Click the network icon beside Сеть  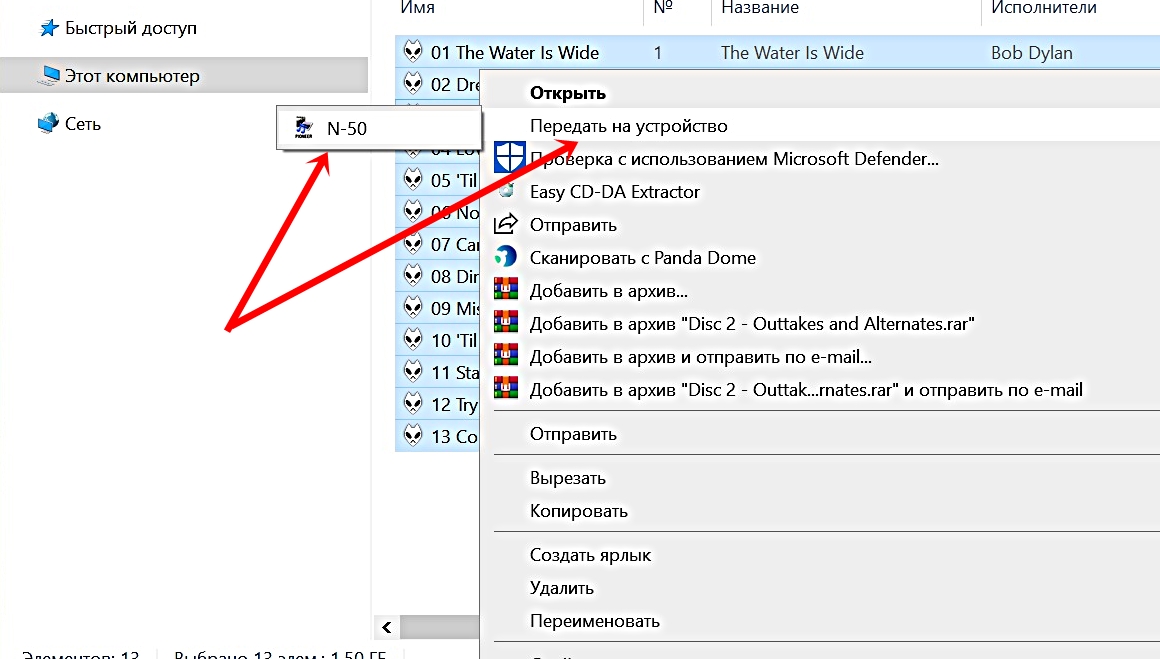tap(48, 124)
